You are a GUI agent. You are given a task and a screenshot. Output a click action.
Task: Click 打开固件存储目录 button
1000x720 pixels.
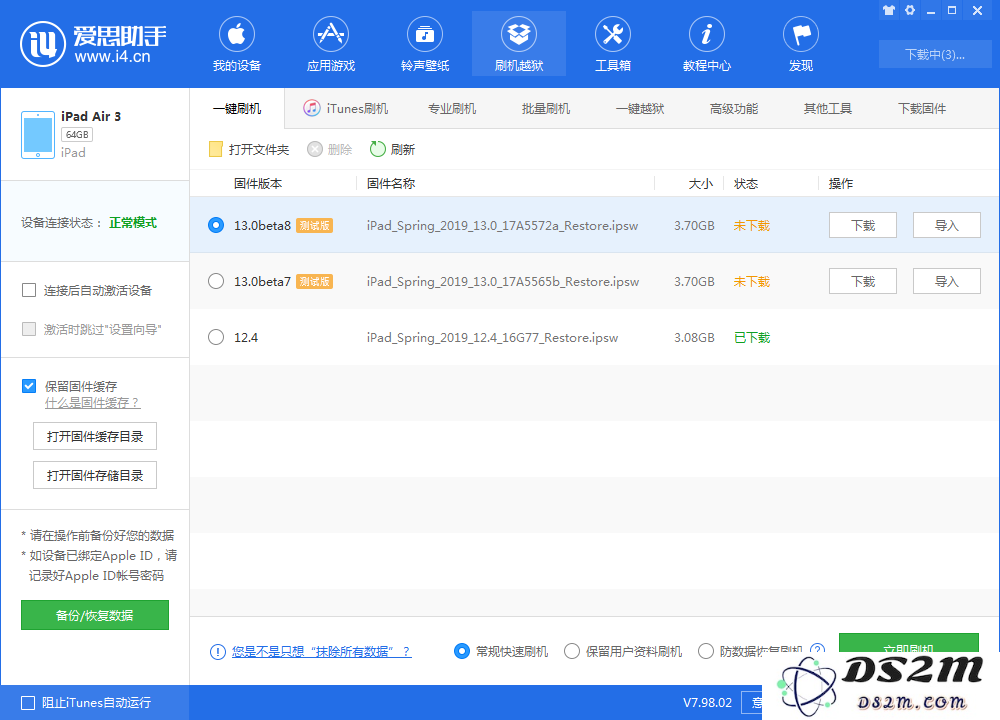(x=95, y=475)
